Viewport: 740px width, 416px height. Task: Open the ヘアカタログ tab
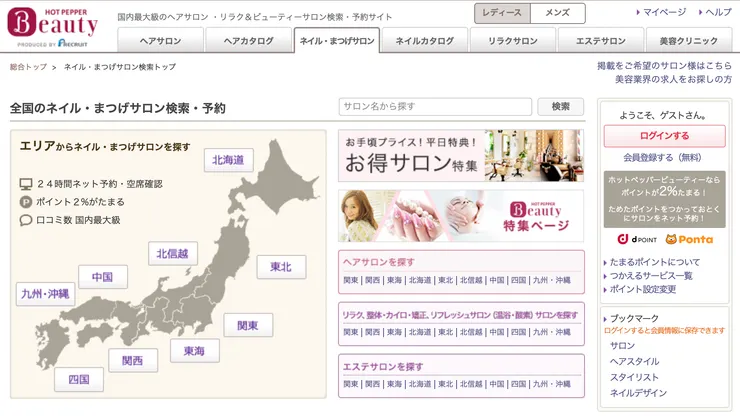coord(249,40)
